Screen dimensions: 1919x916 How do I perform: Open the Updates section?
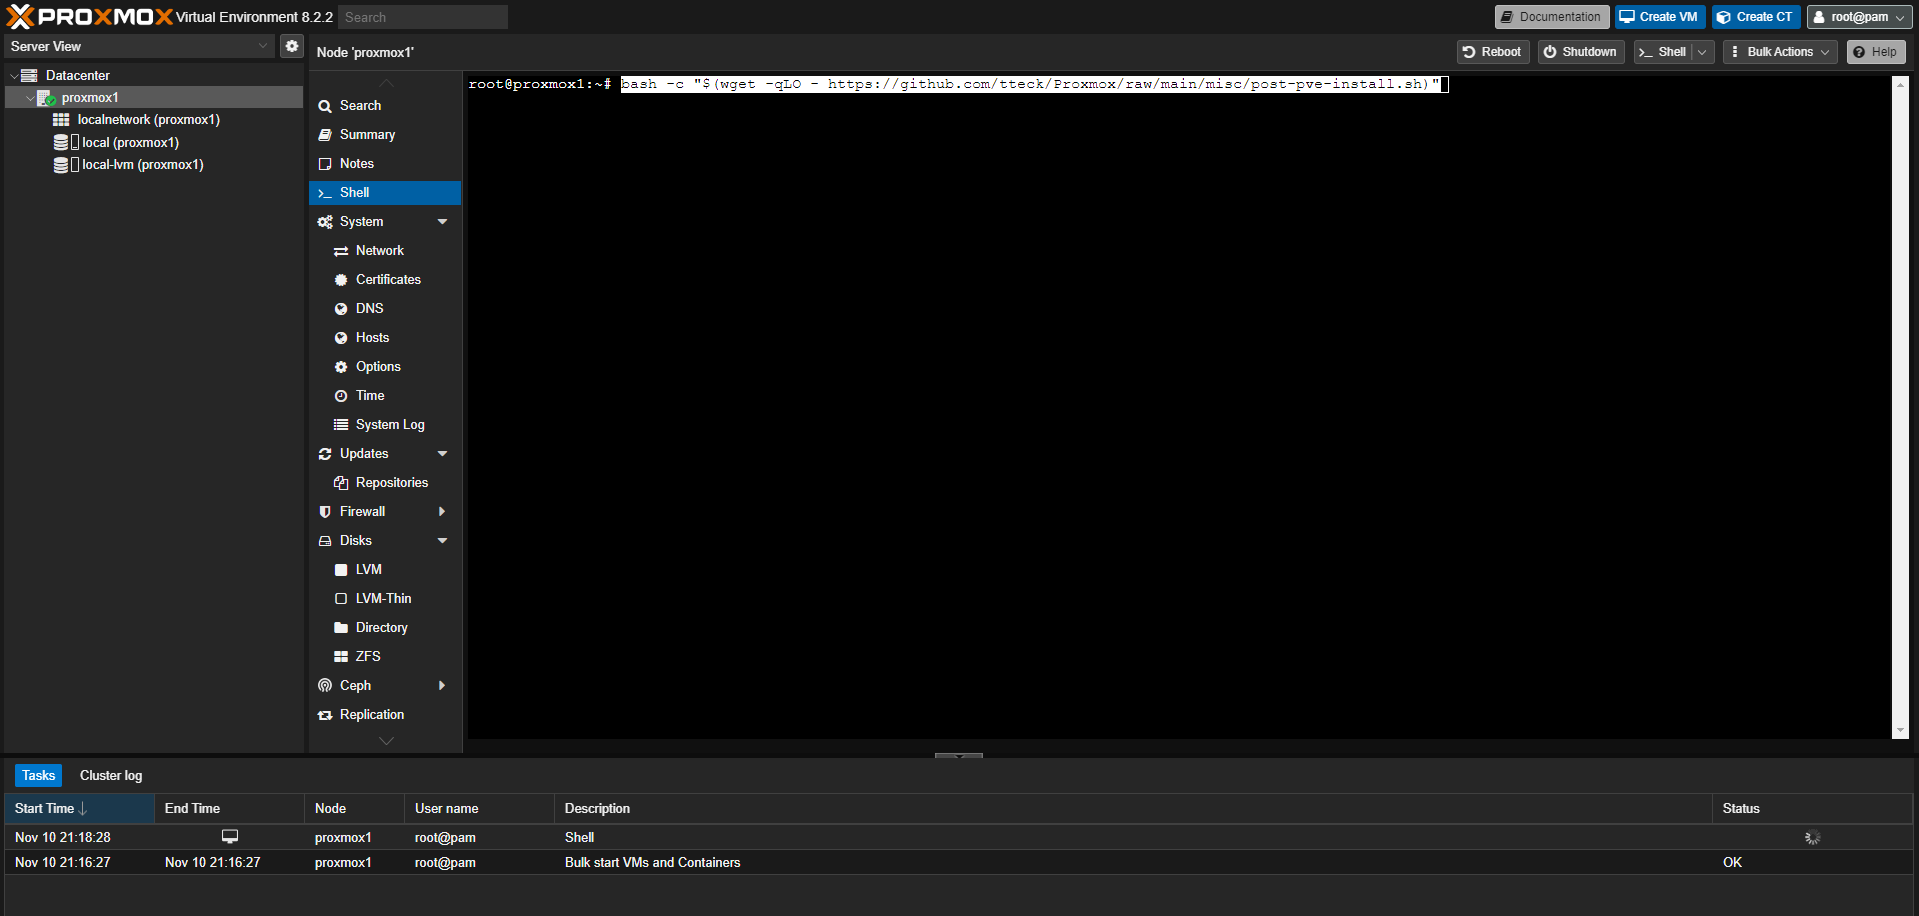364,453
